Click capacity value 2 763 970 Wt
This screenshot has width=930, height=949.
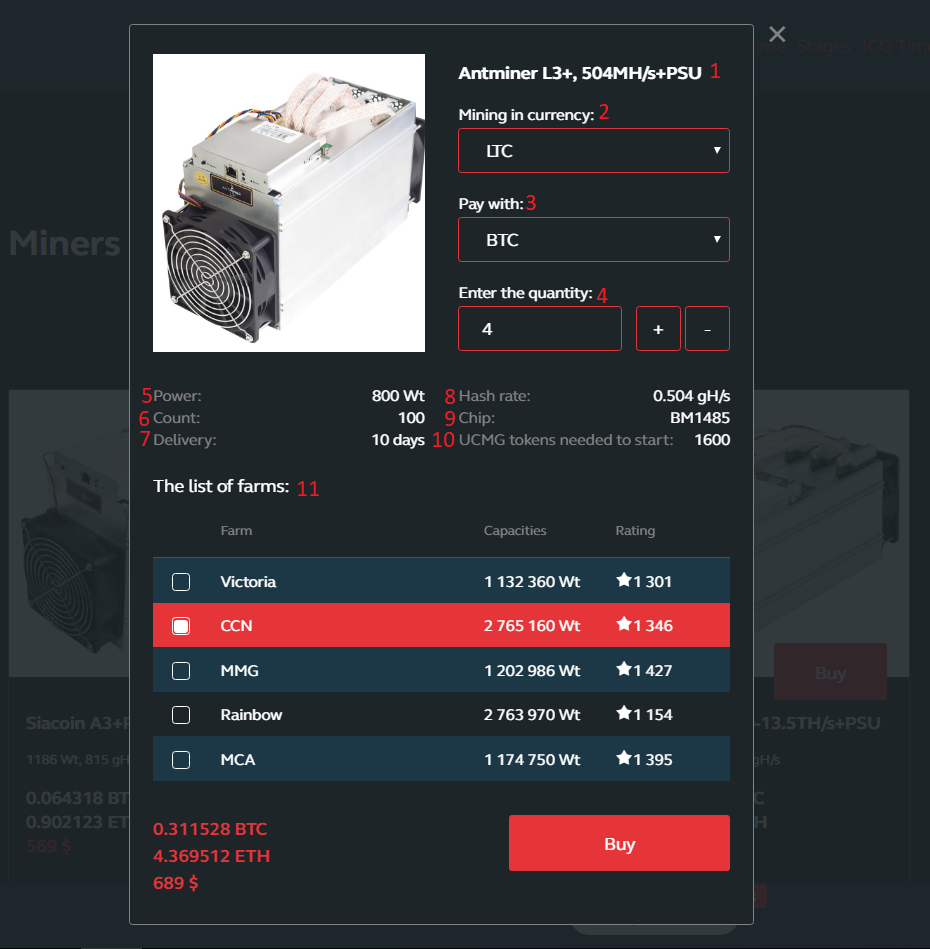click(532, 715)
